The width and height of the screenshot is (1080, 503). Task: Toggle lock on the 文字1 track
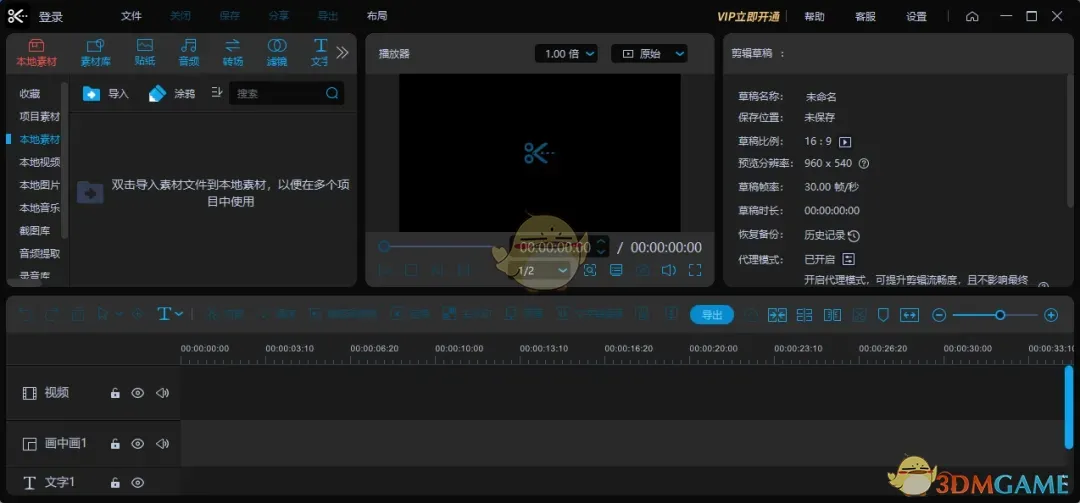click(x=115, y=483)
